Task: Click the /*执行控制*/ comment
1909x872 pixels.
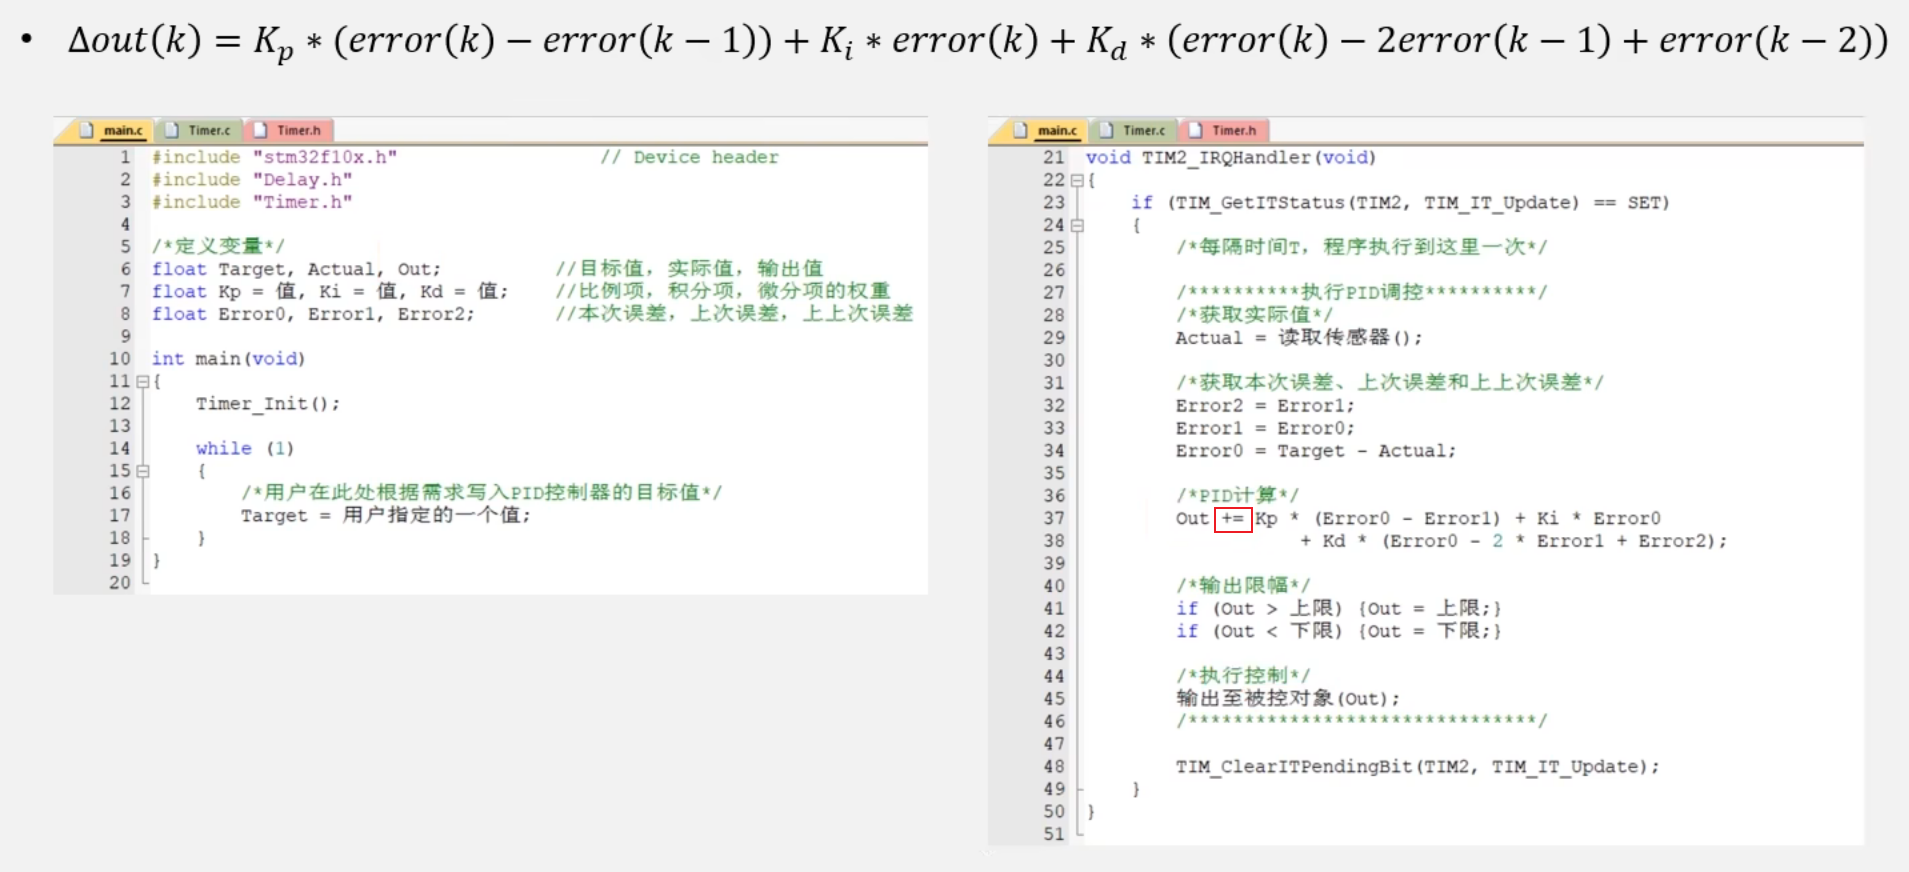Action: (1243, 675)
